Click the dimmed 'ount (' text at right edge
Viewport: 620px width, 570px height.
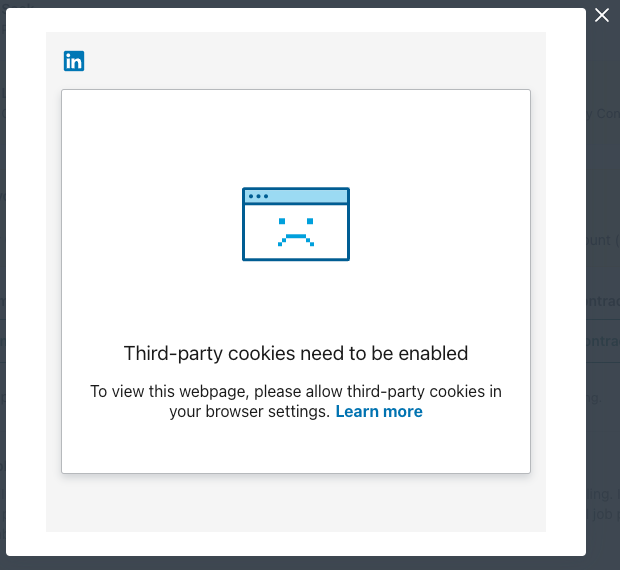coord(603,240)
